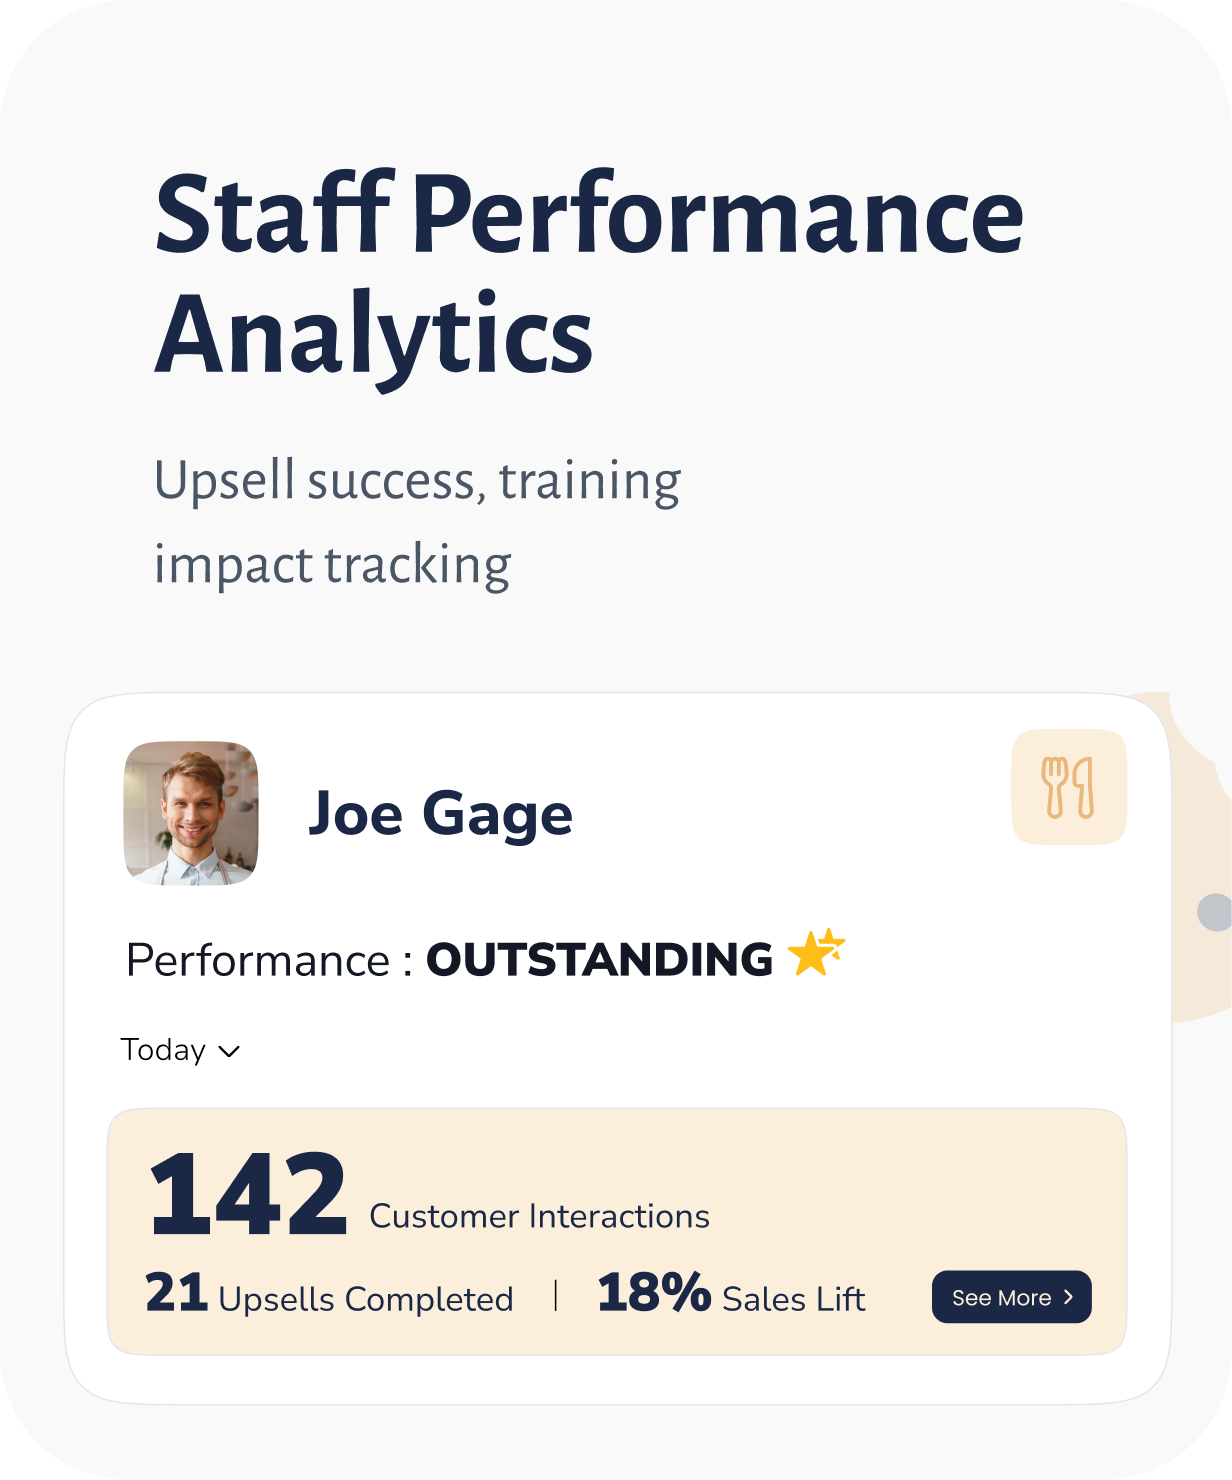1232x1480 pixels.
Task: Select the Upsells Completed label
Action: pos(365,1299)
